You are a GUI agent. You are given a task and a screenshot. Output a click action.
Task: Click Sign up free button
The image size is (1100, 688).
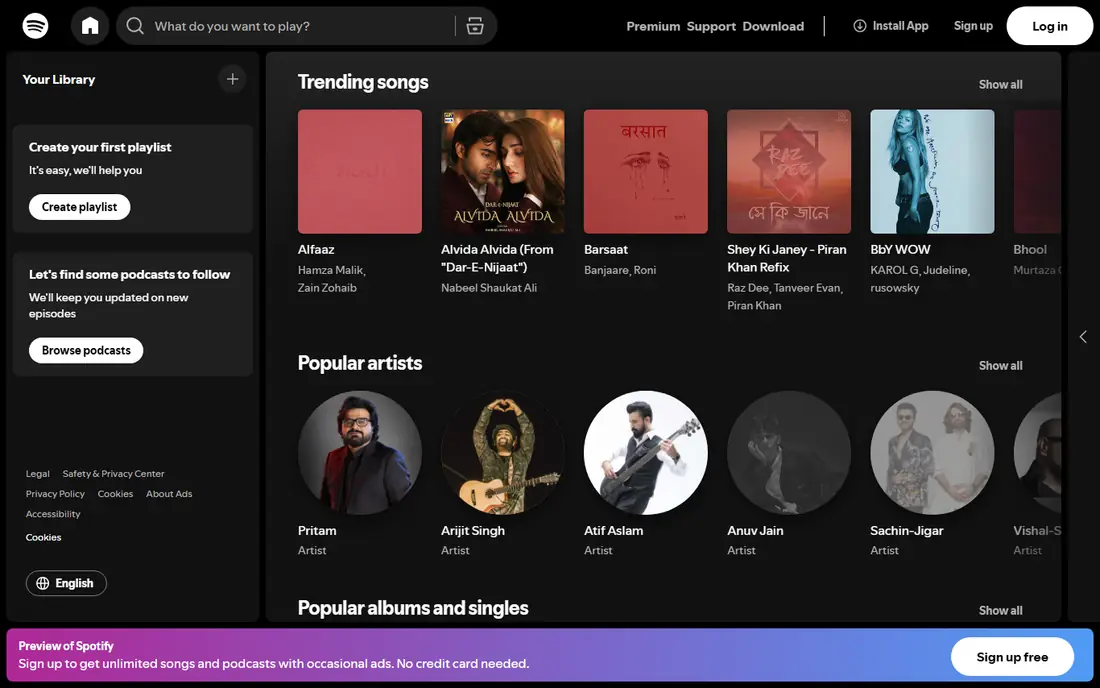coord(1012,656)
